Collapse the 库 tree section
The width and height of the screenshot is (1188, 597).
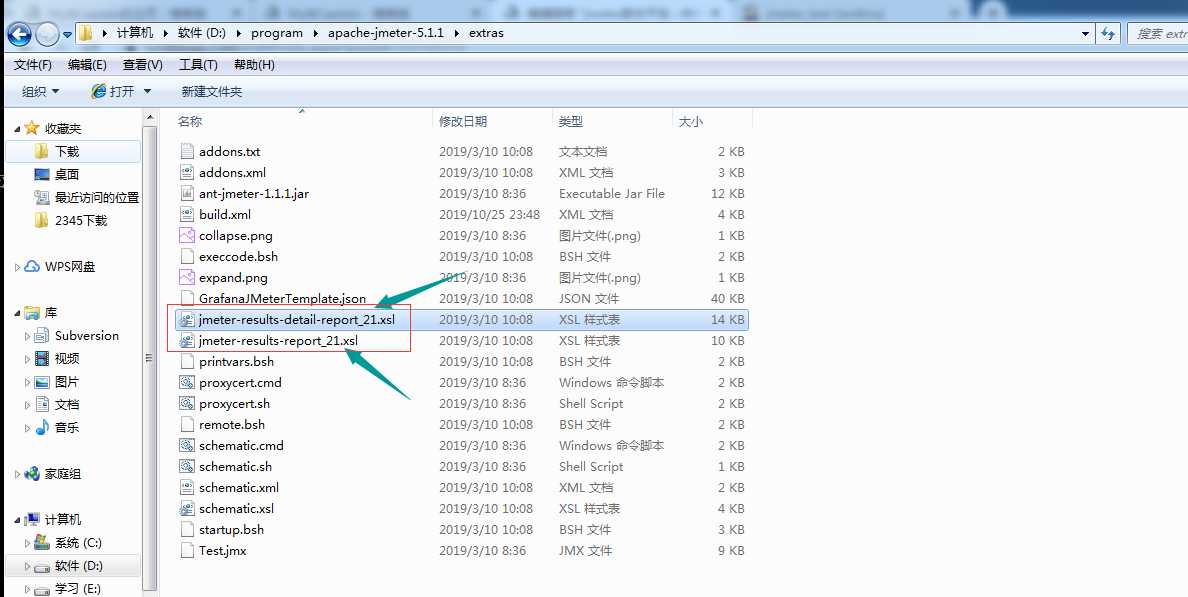point(17,313)
